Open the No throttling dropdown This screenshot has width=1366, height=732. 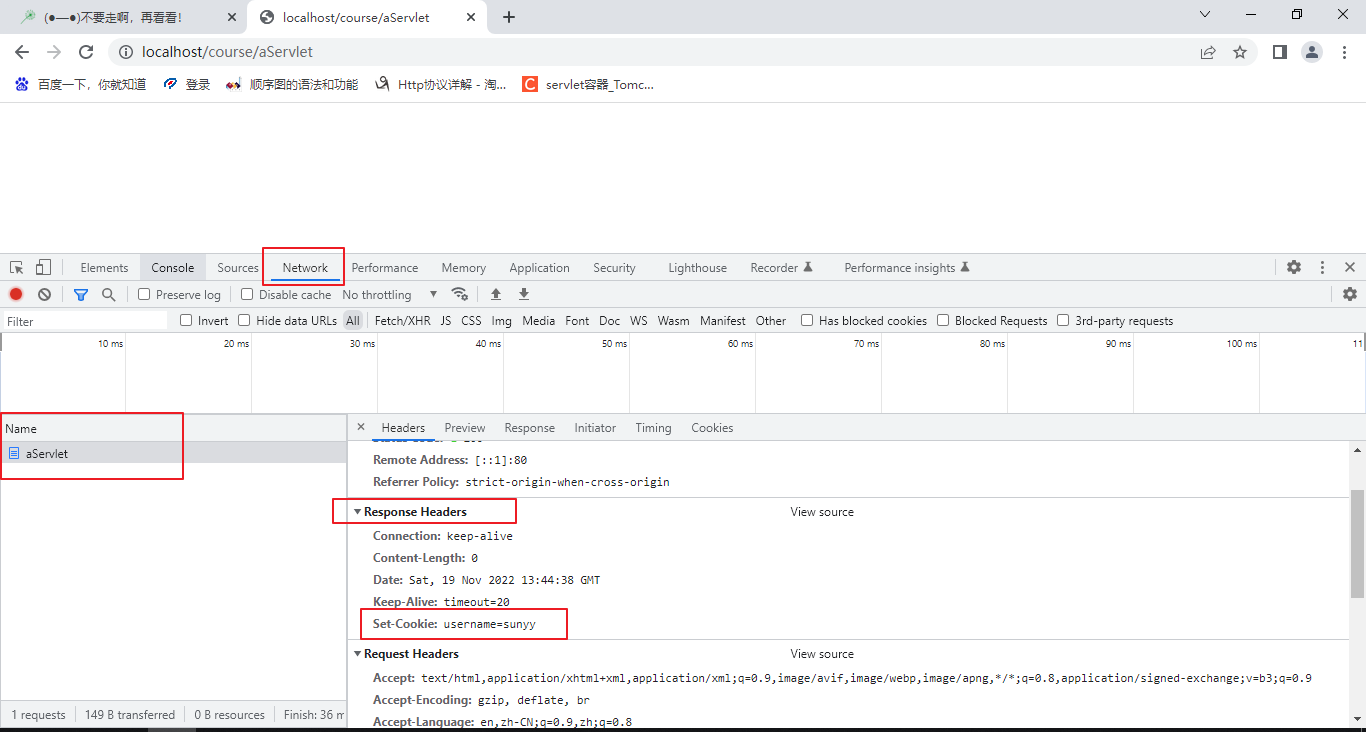(x=390, y=295)
